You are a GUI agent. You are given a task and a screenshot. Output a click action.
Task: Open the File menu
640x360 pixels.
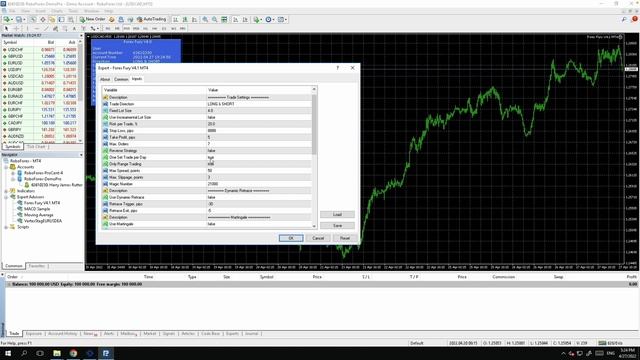12,11
